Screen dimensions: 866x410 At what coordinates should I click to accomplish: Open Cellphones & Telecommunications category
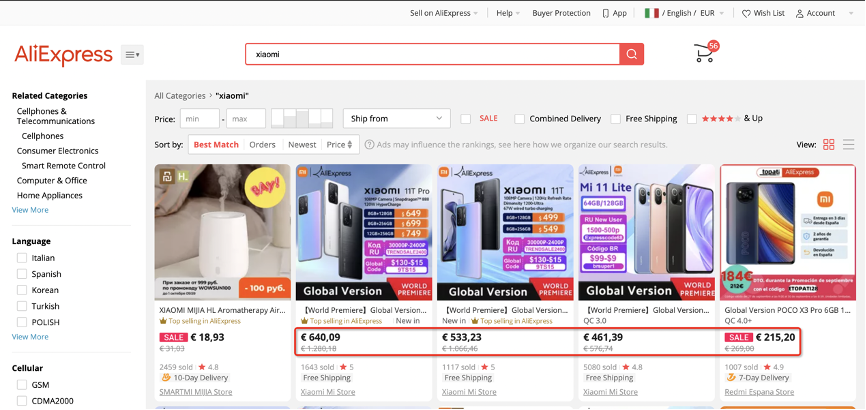click(56, 116)
